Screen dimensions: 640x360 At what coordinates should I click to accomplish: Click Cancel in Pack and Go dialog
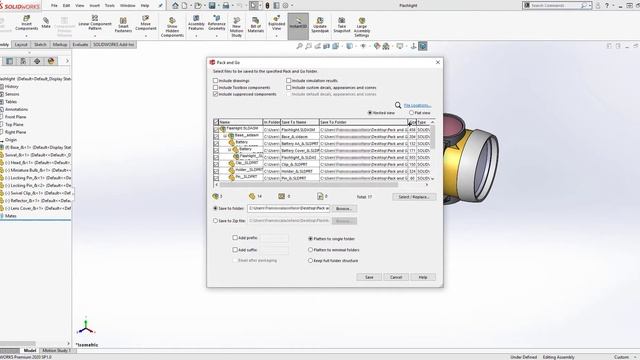pos(396,277)
